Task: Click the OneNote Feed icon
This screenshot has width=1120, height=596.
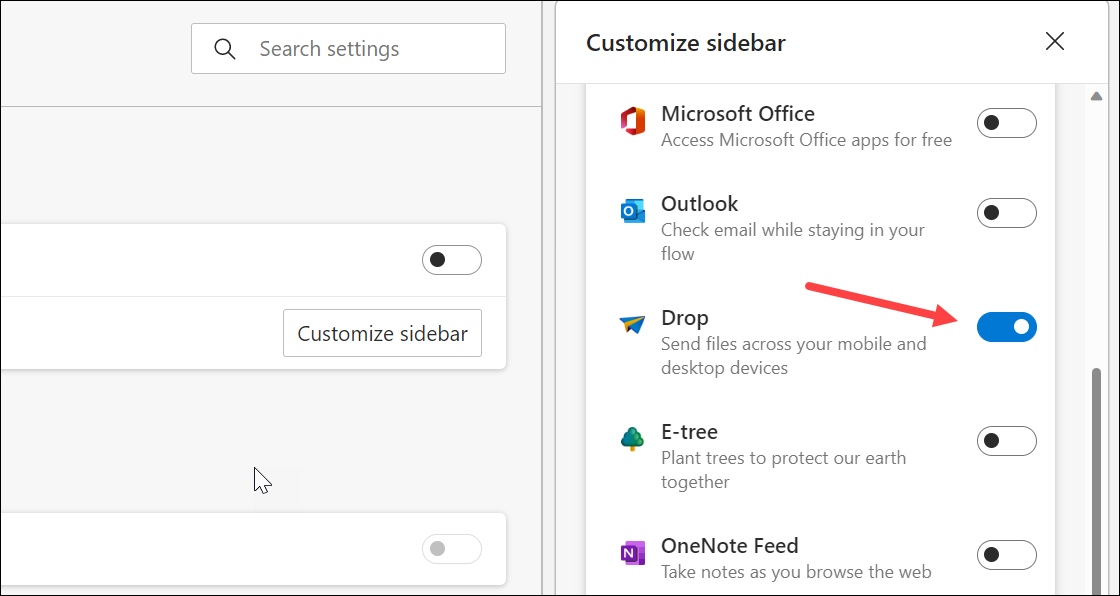Action: (x=633, y=554)
